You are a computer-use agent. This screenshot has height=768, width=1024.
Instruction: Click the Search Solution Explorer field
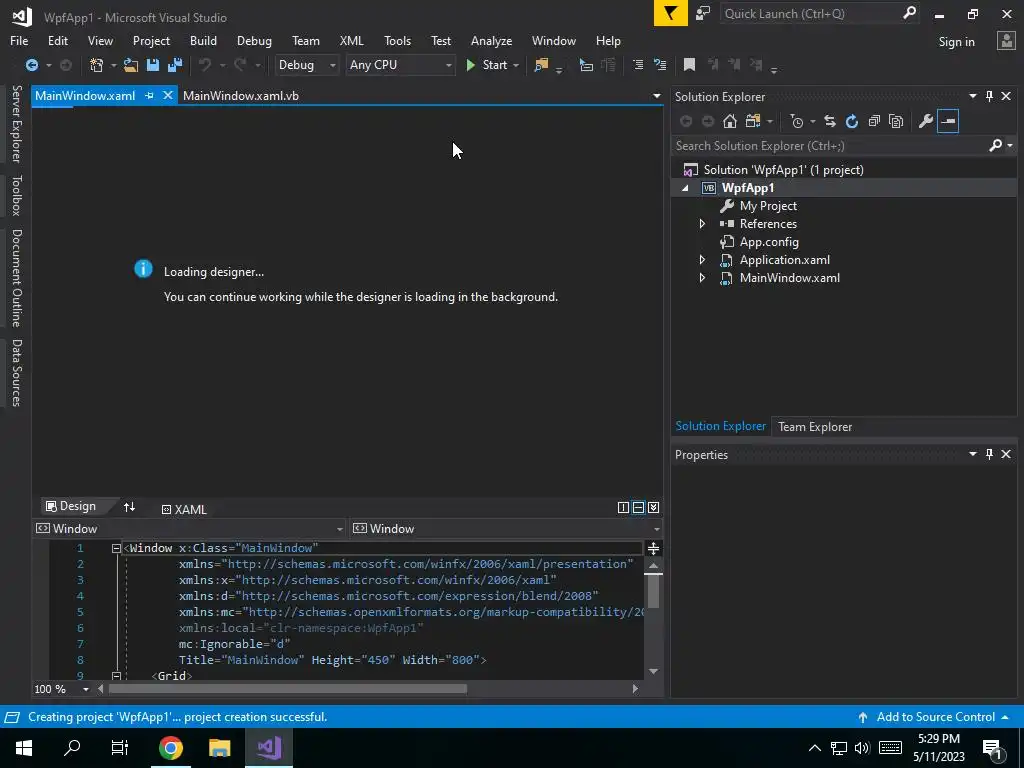click(x=829, y=146)
